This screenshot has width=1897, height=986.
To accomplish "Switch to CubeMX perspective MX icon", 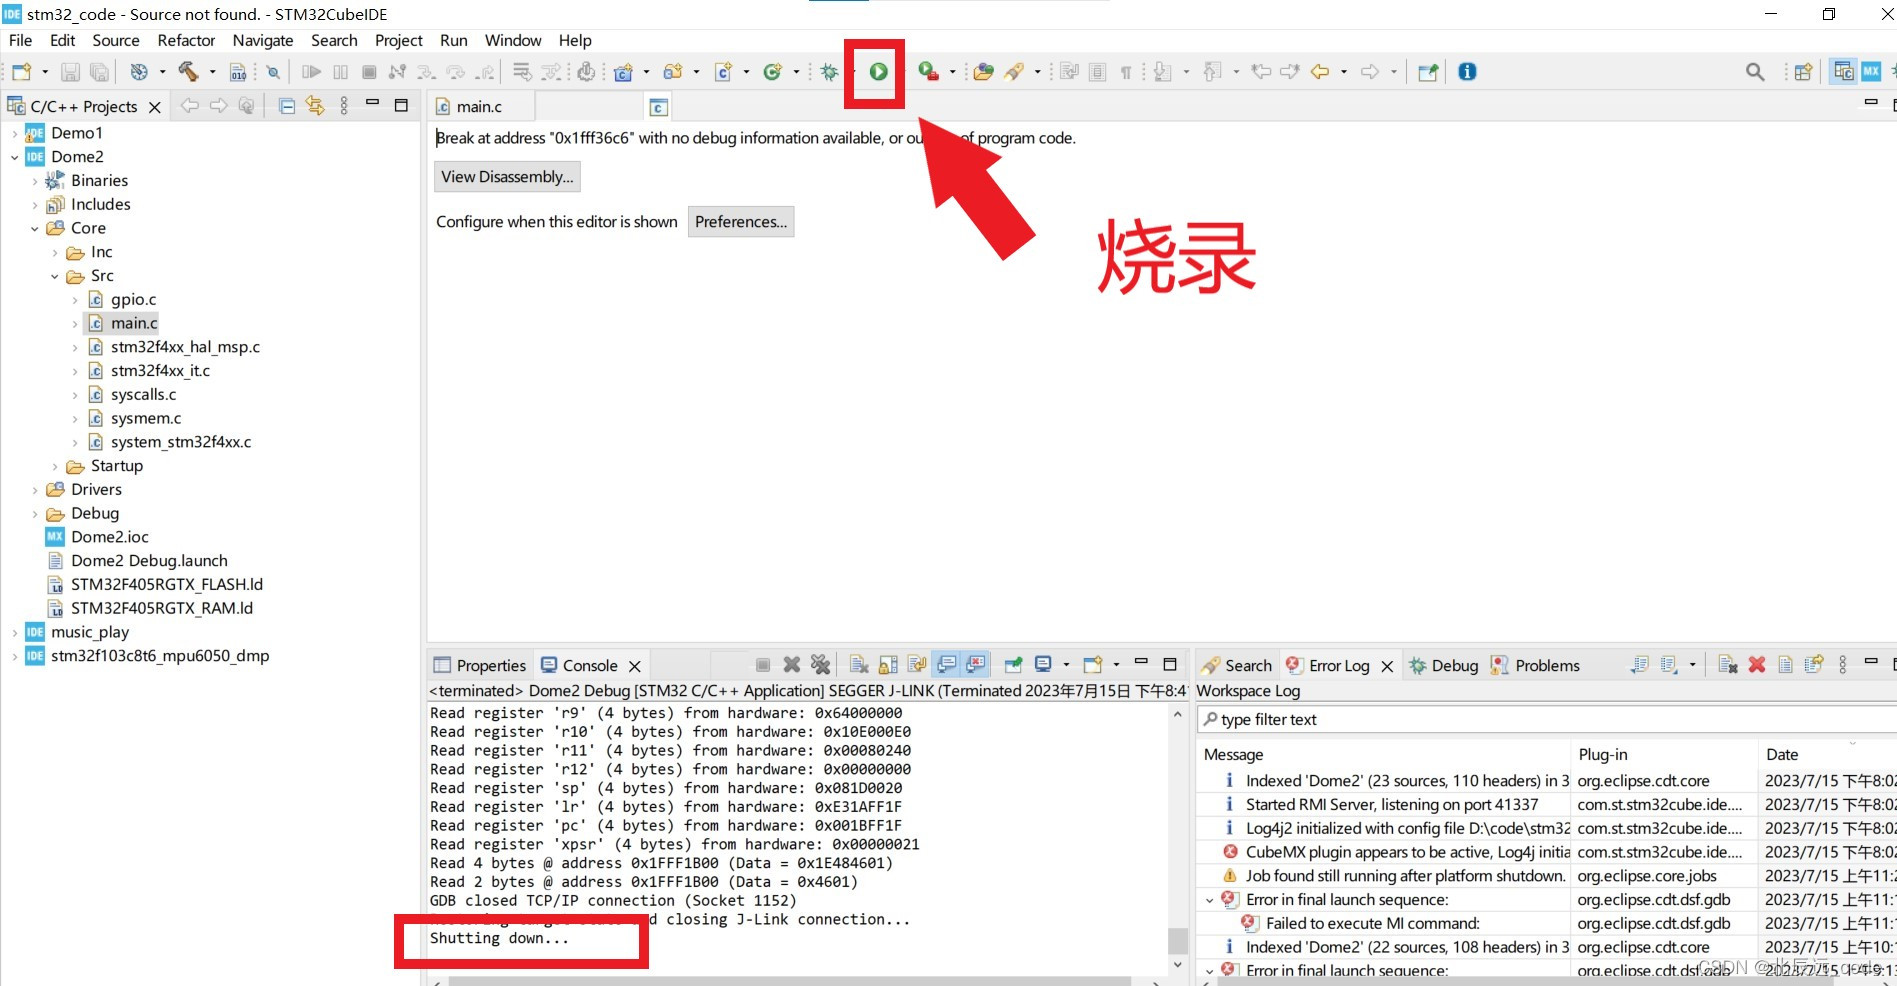I will 1871,72.
